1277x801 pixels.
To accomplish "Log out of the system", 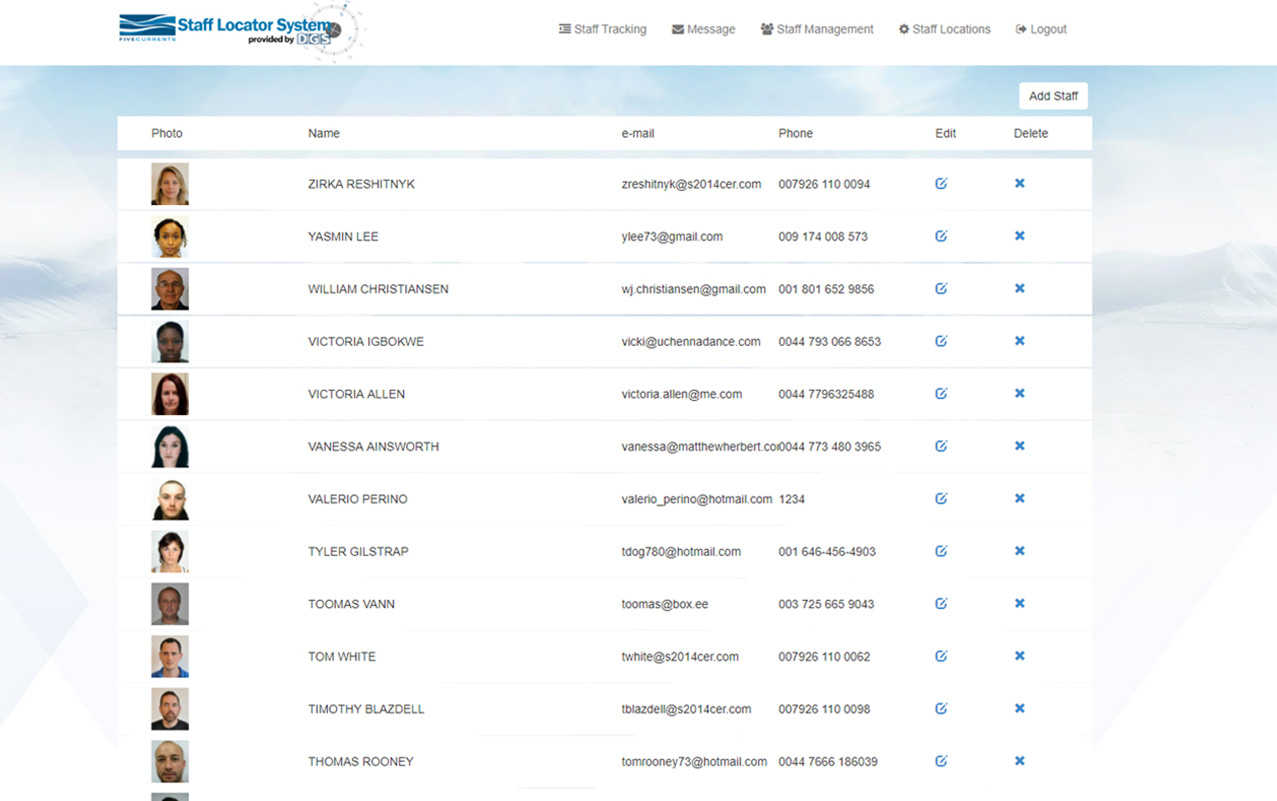I will 1041,29.
